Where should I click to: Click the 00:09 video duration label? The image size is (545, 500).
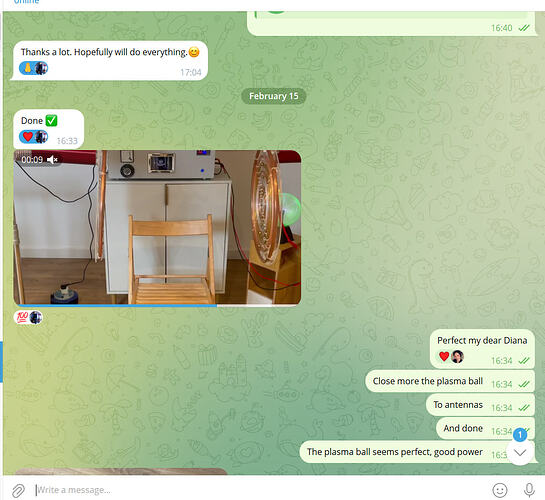tap(32, 159)
